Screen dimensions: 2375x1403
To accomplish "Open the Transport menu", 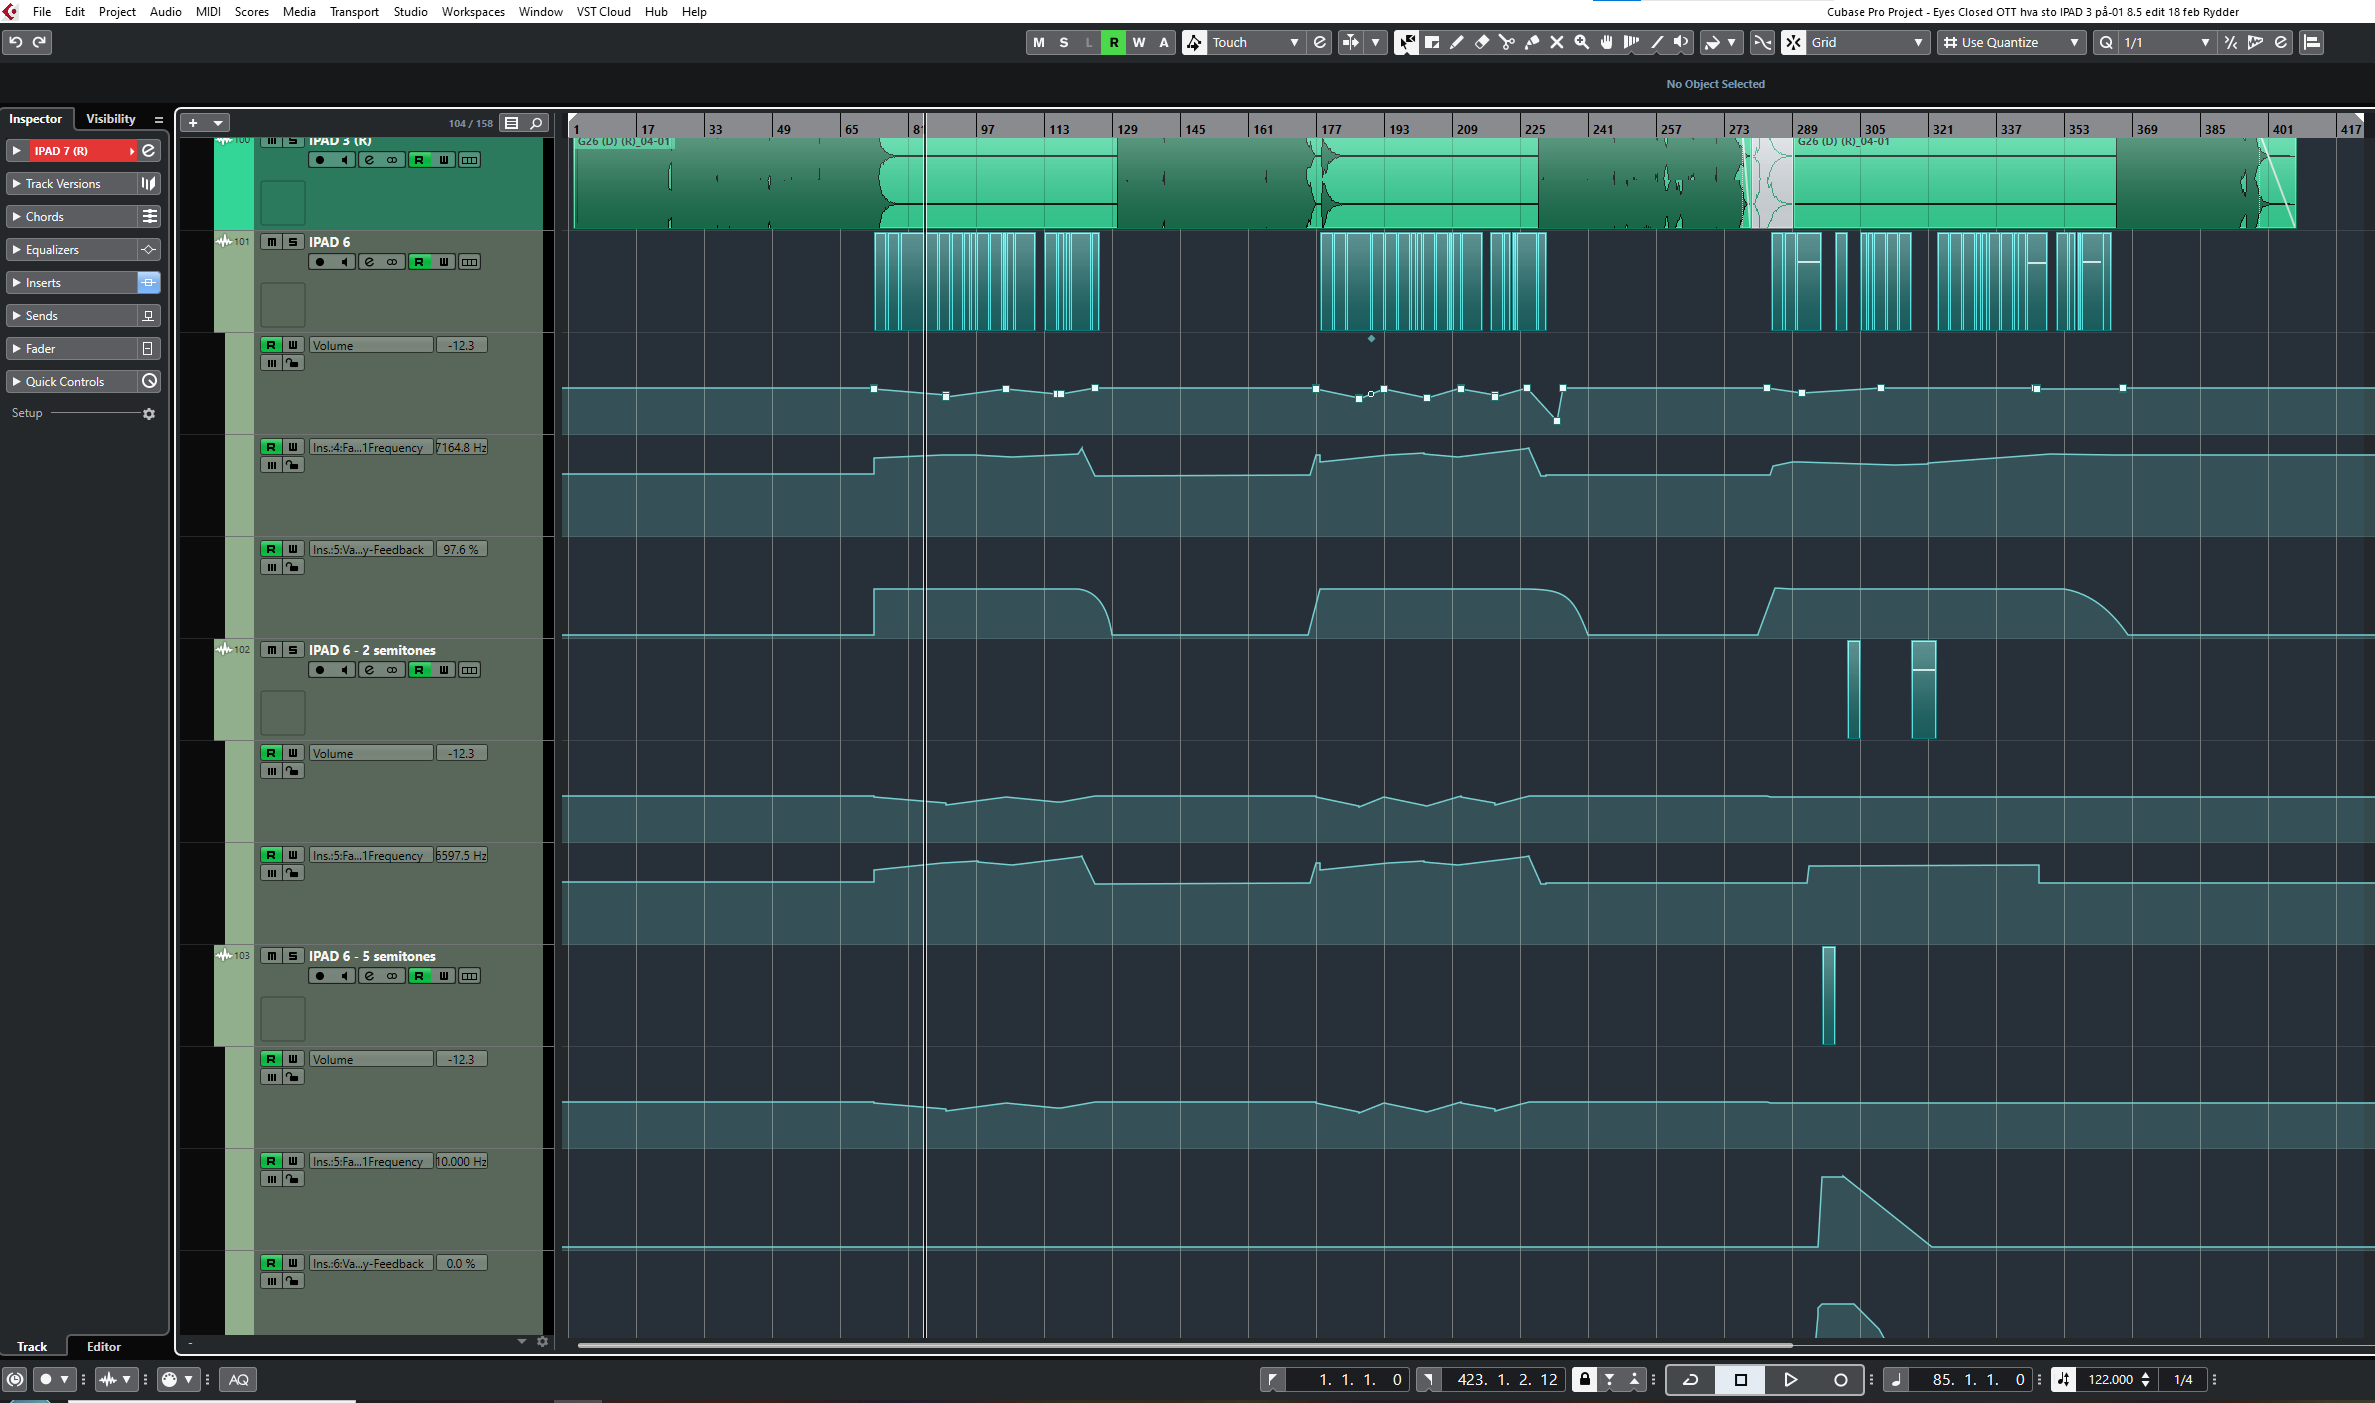I will pos(354,12).
